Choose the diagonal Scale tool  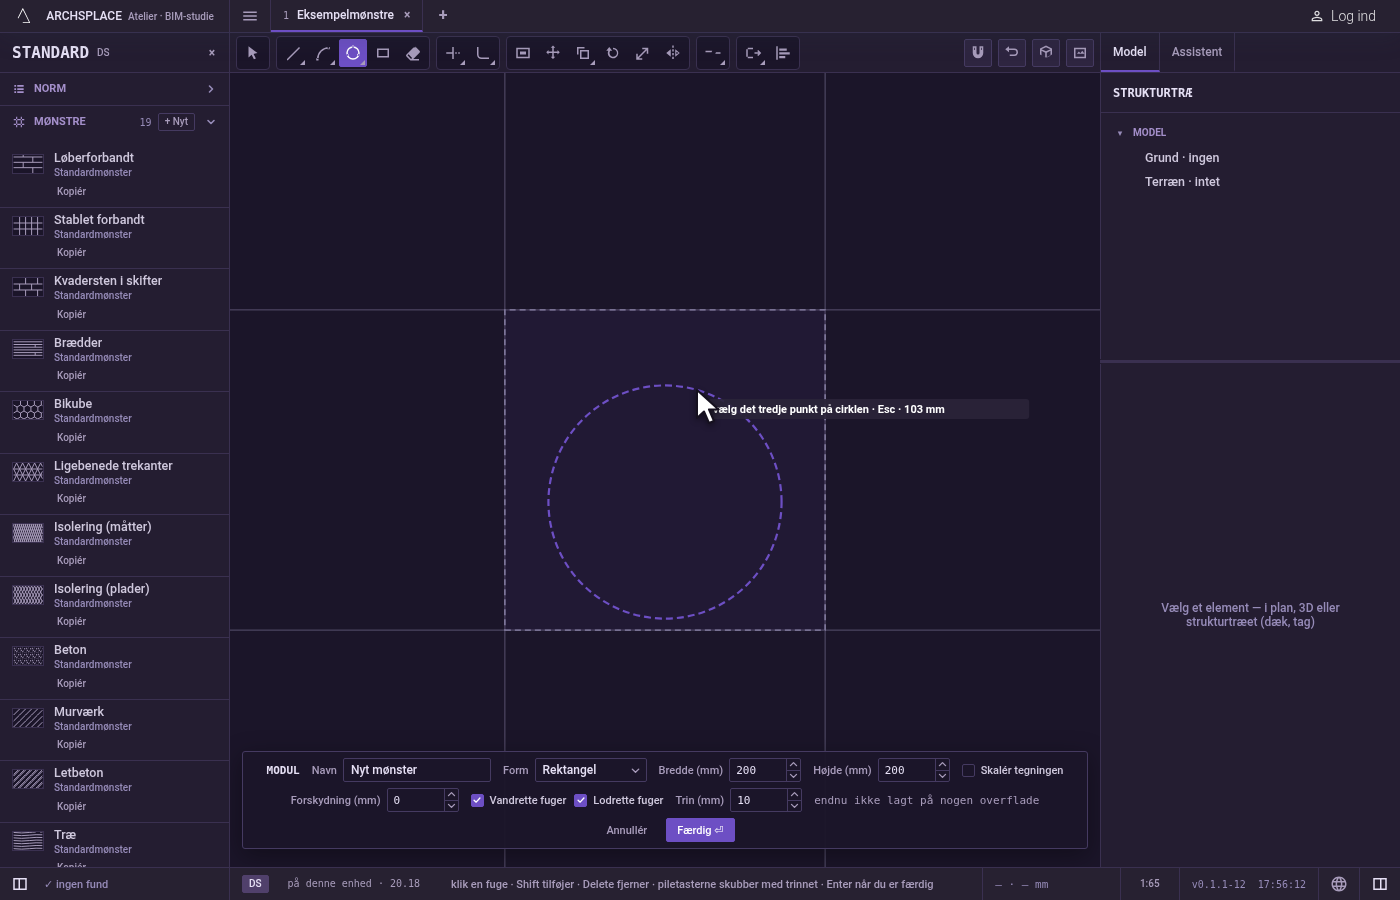point(643,53)
